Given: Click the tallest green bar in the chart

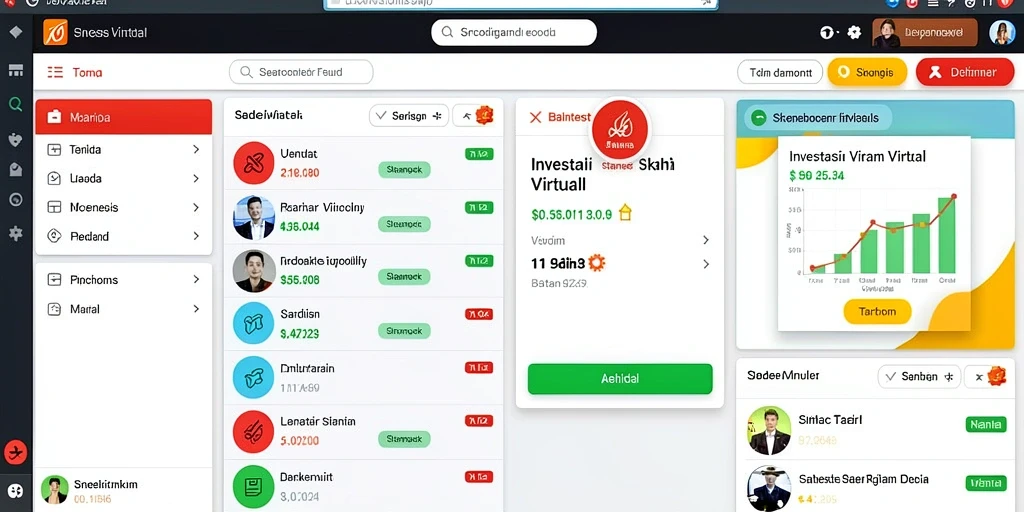Looking at the screenshot, I should (x=946, y=235).
